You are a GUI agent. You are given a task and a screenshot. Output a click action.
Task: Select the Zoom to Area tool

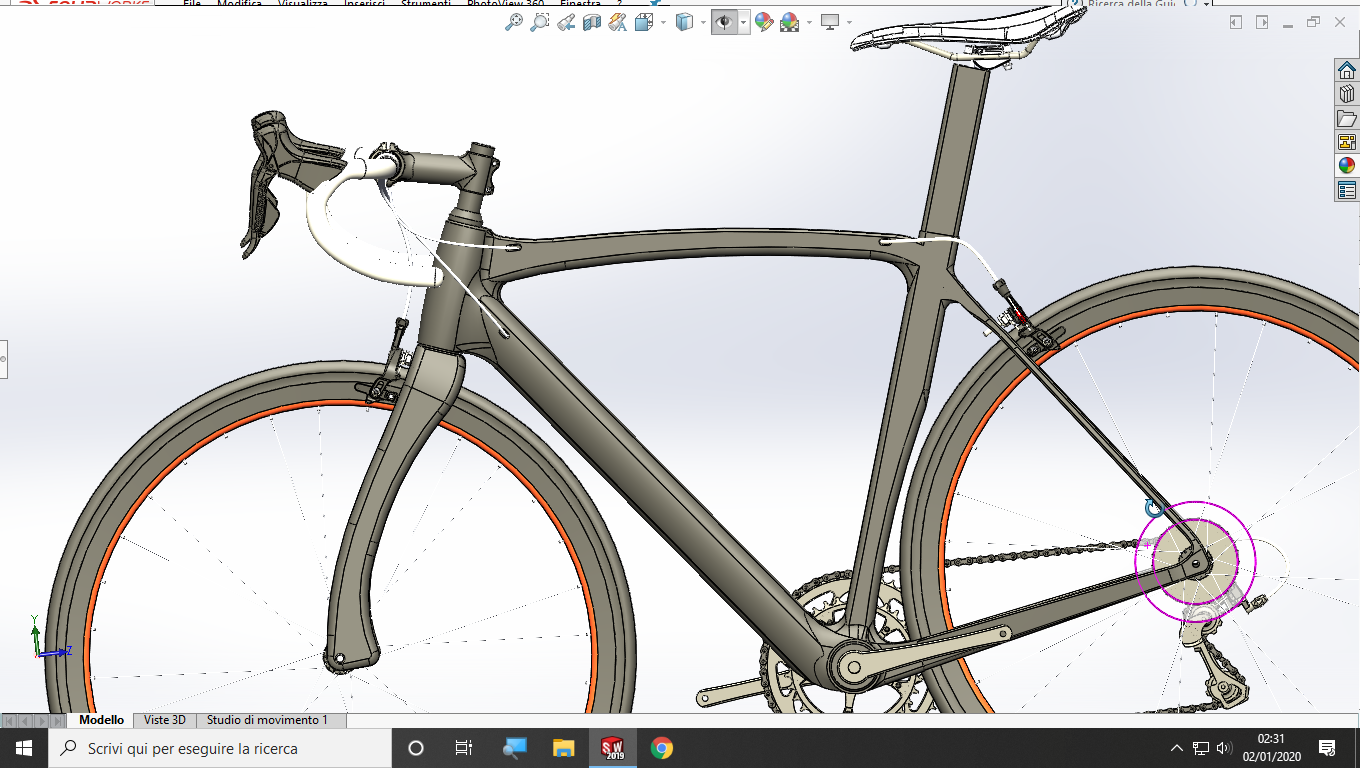(540, 22)
